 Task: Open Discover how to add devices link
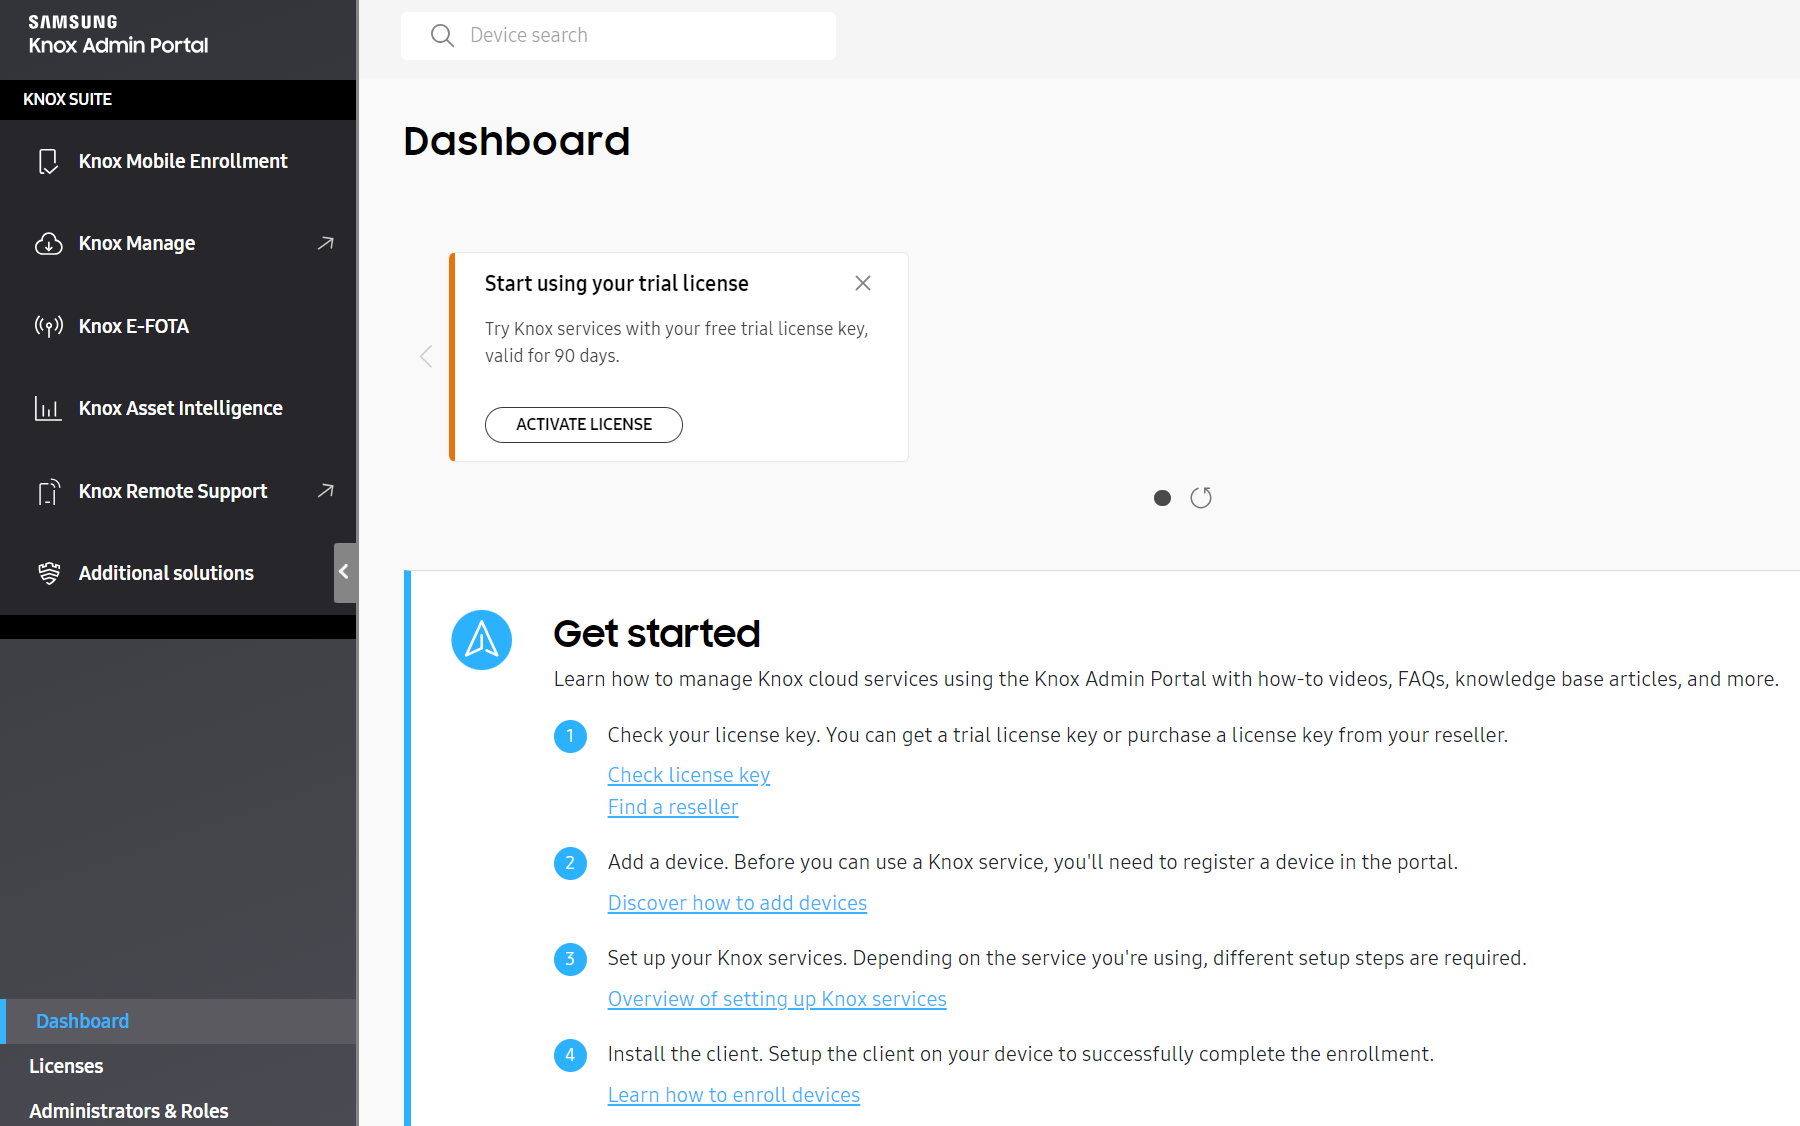click(x=737, y=903)
